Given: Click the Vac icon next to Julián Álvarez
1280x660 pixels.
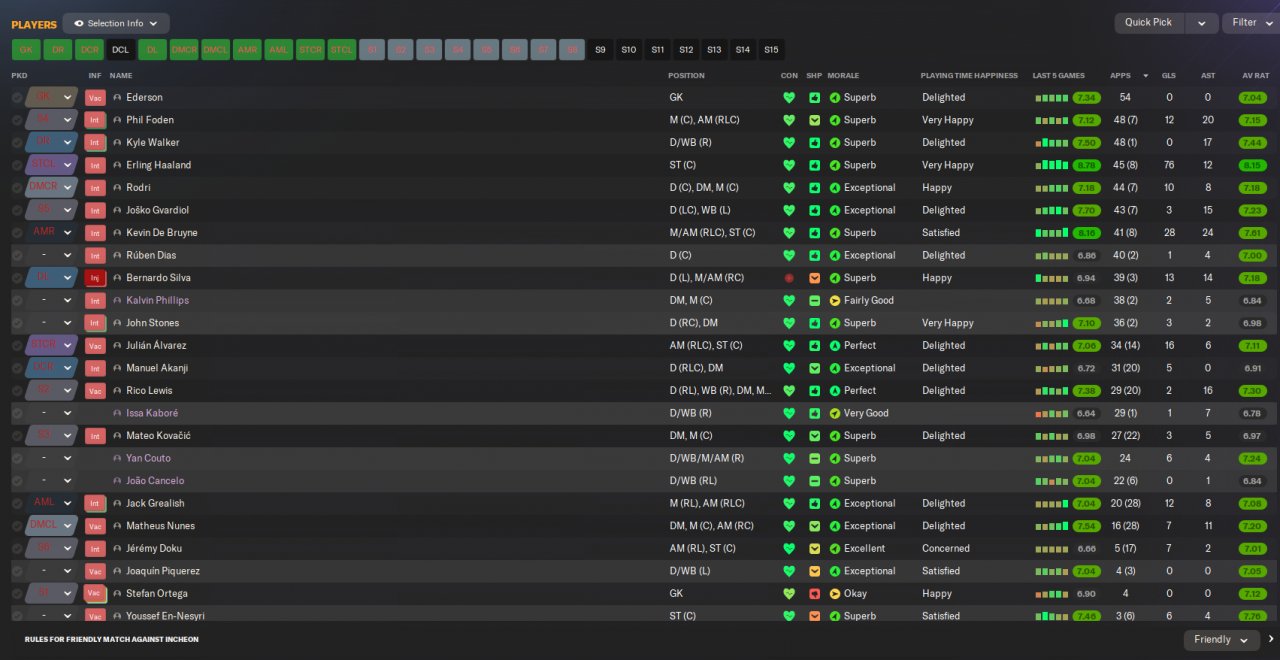Looking at the screenshot, I should coord(95,346).
